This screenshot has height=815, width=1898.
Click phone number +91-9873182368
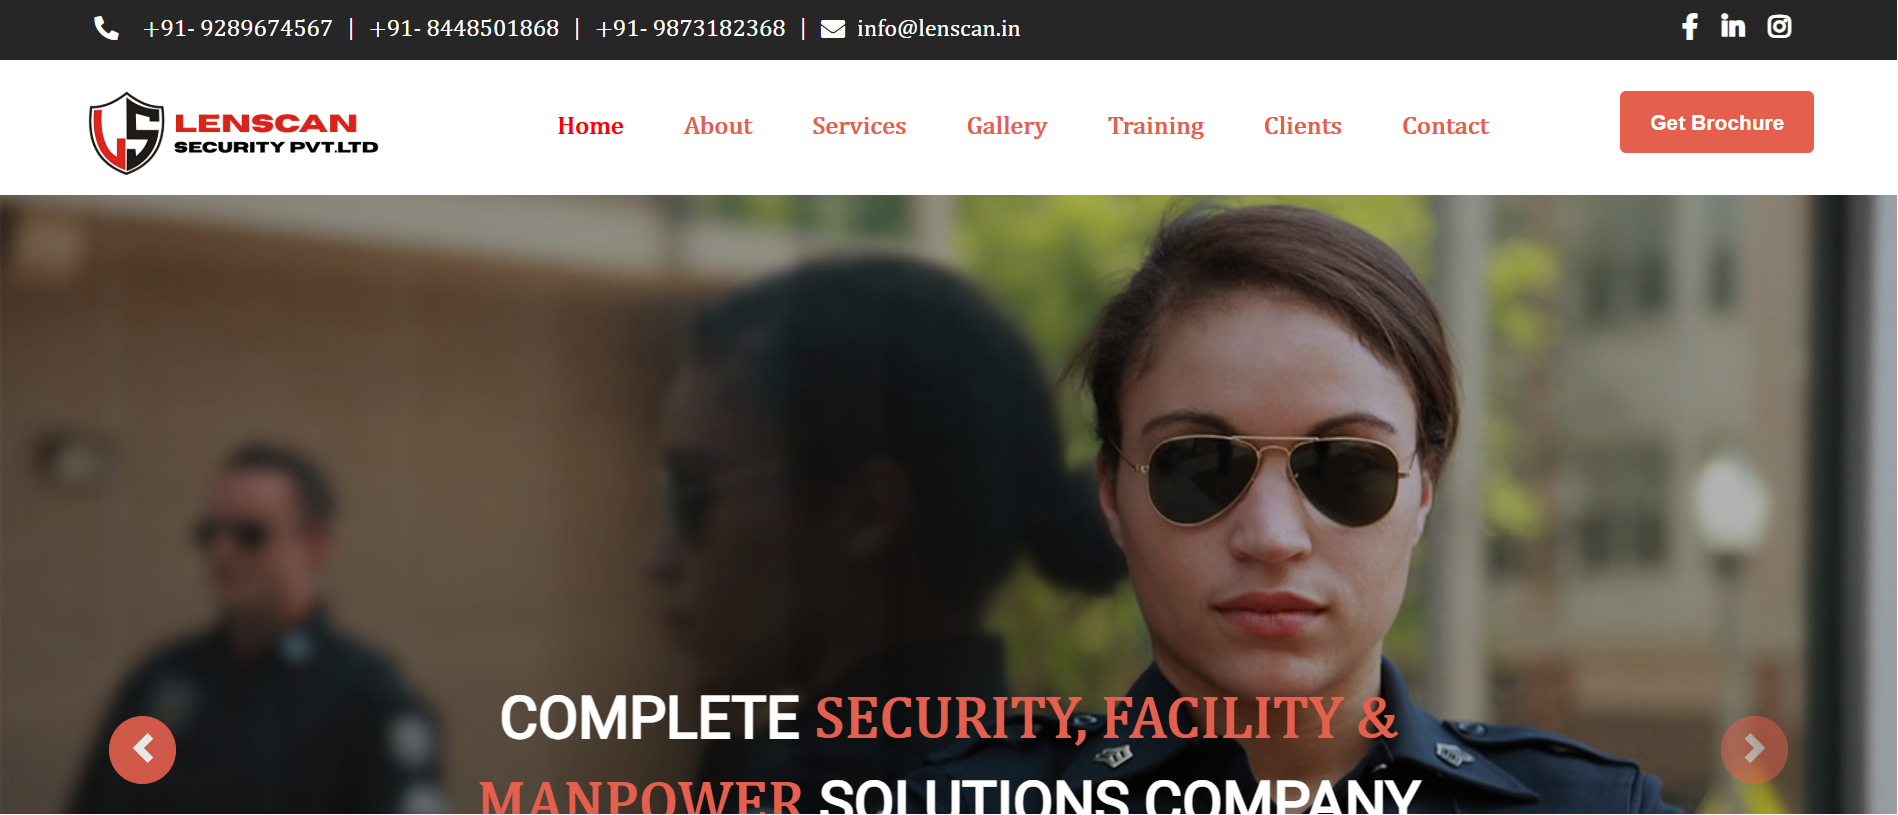(691, 28)
